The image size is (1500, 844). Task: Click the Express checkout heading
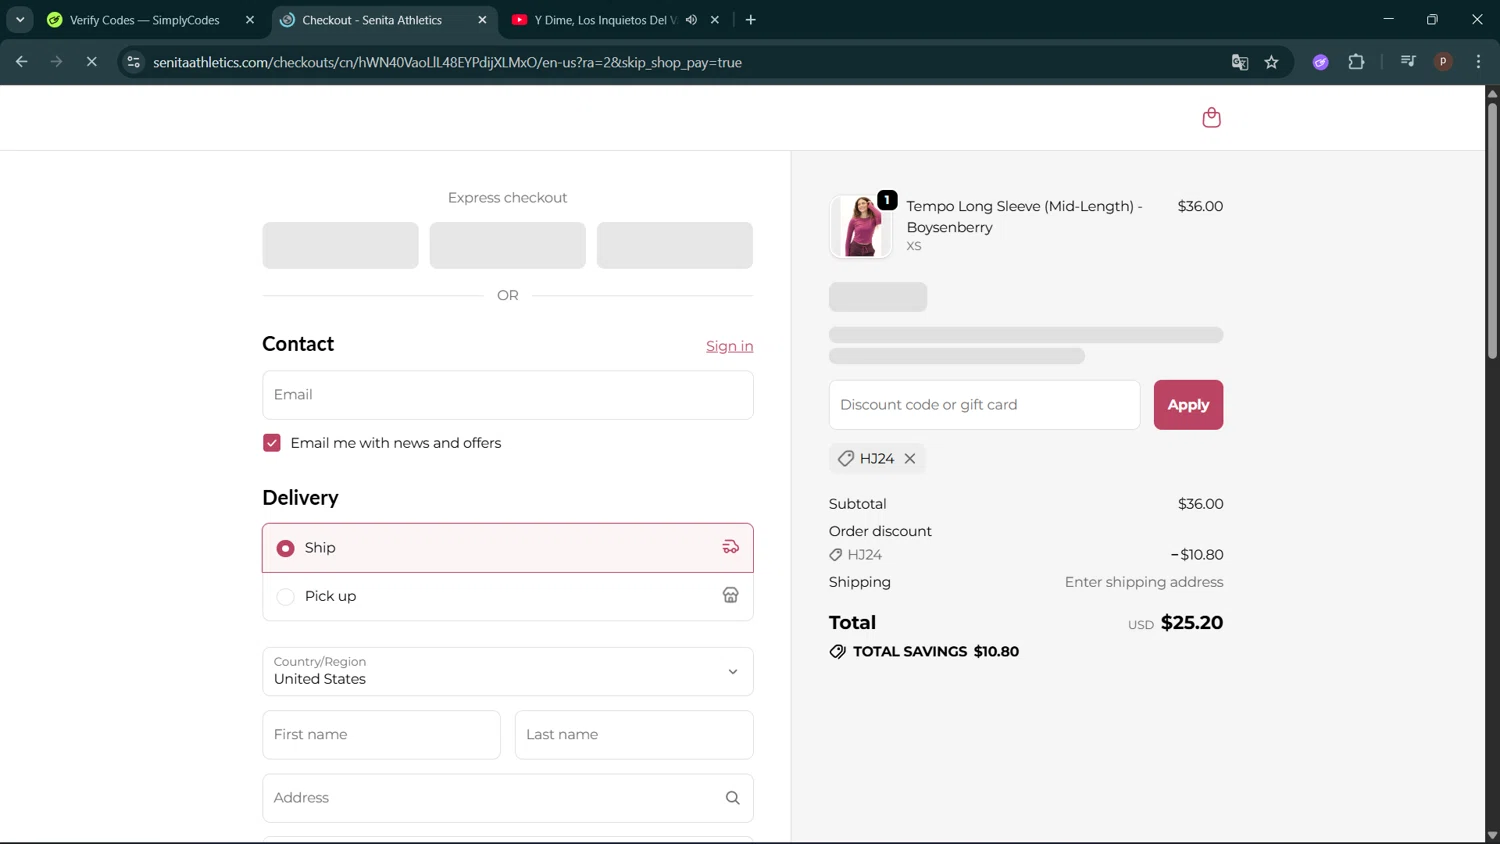pos(507,198)
